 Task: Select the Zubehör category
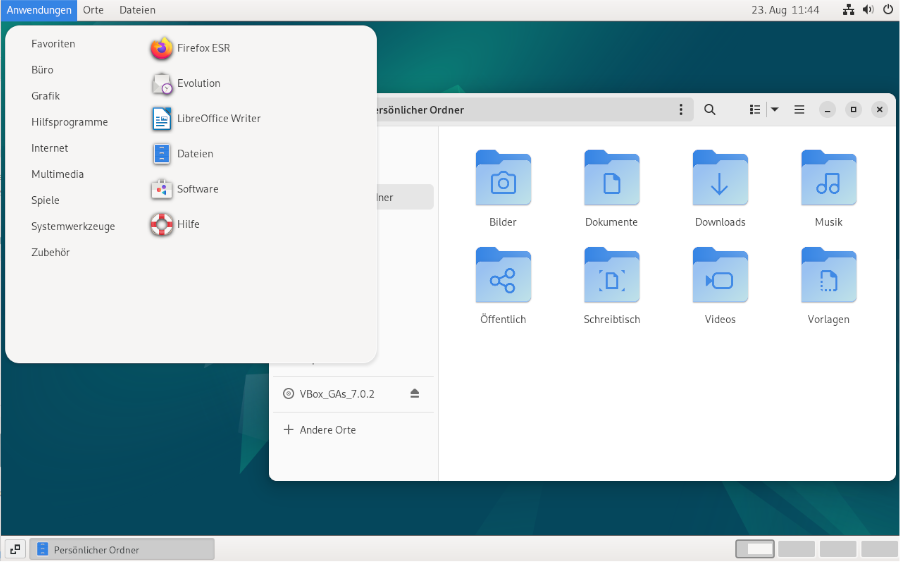pos(51,252)
